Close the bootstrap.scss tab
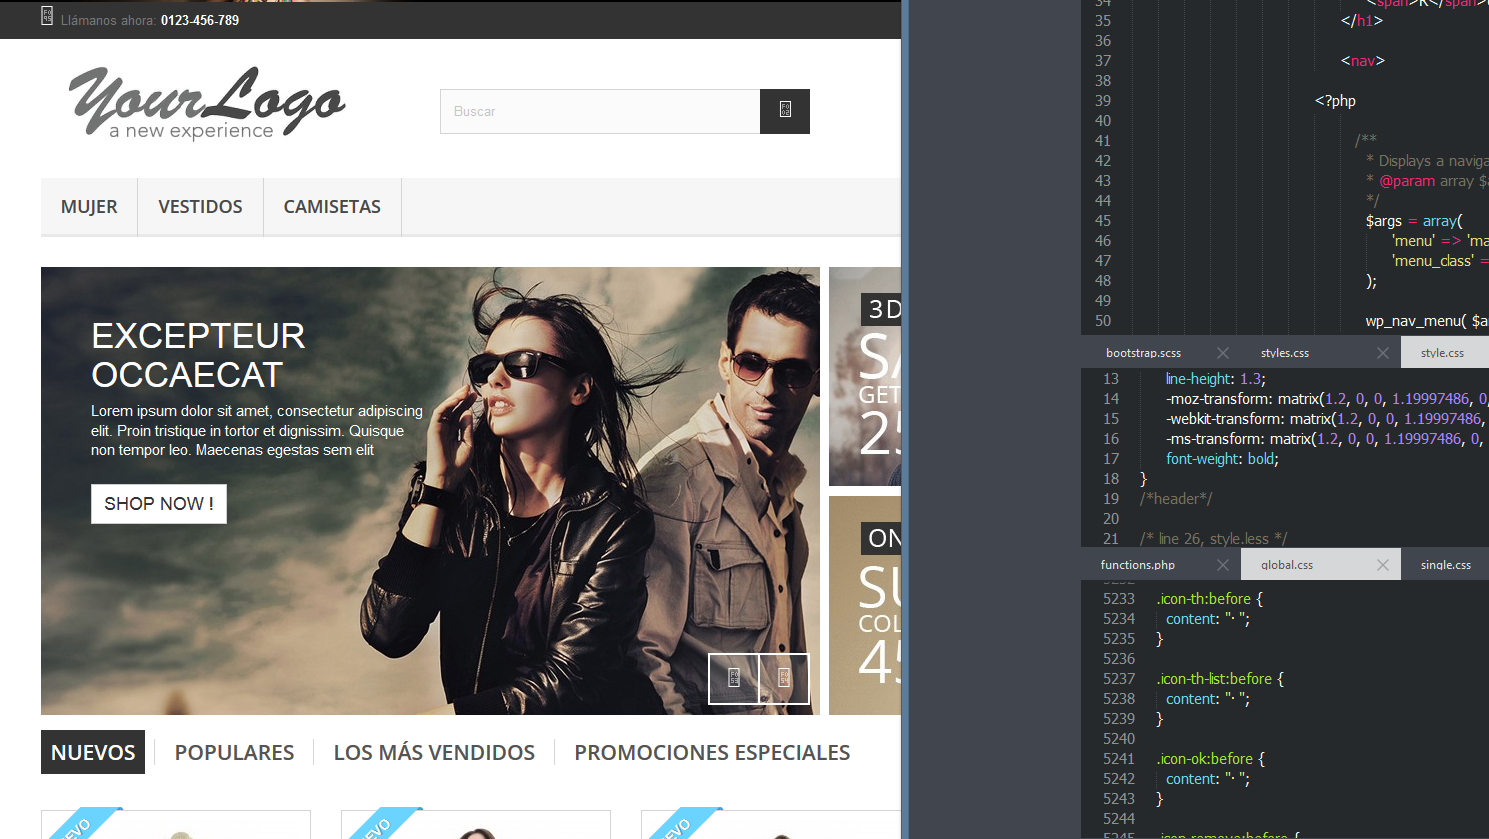 1223,353
